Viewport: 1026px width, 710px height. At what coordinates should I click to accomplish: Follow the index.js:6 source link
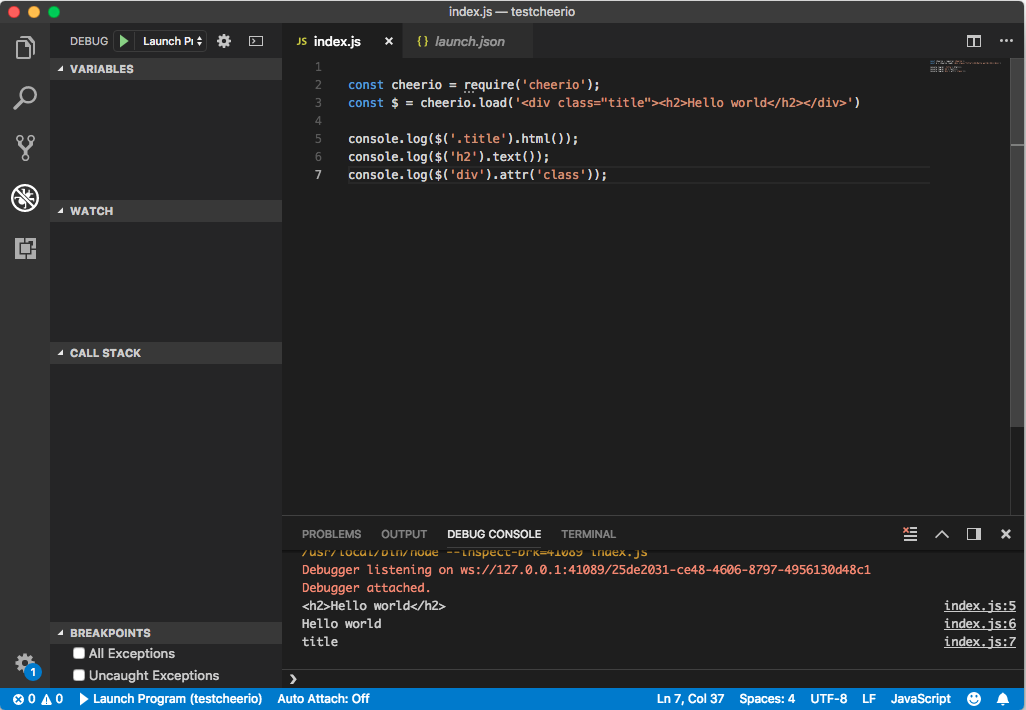pyautogui.click(x=980, y=624)
